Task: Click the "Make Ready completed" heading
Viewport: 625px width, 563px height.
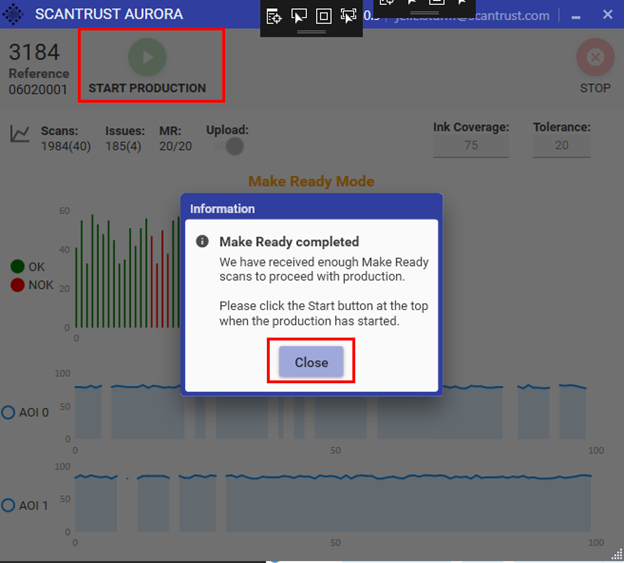Action: (x=289, y=242)
